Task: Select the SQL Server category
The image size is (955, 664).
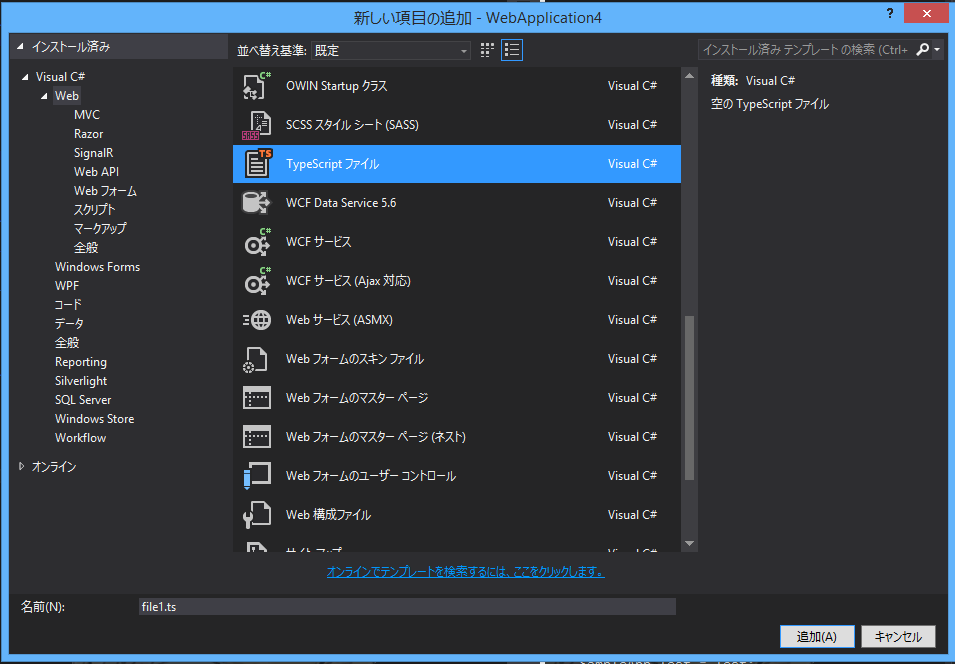Action: (x=83, y=400)
